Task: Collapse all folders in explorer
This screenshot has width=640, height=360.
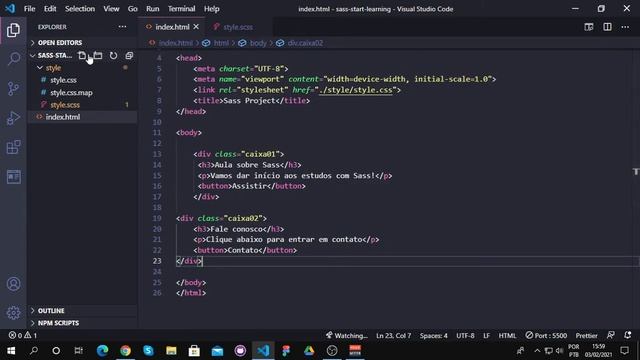Action: (129, 55)
